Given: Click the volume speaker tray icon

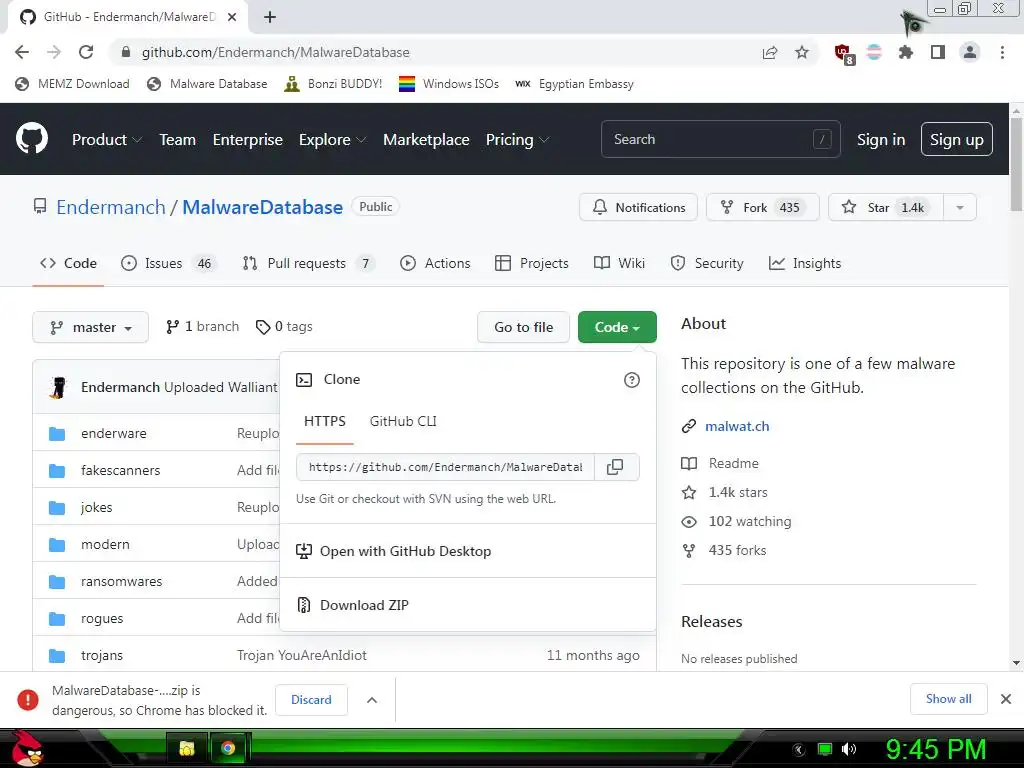Looking at the screenshot, I should (x=848, y=749).
